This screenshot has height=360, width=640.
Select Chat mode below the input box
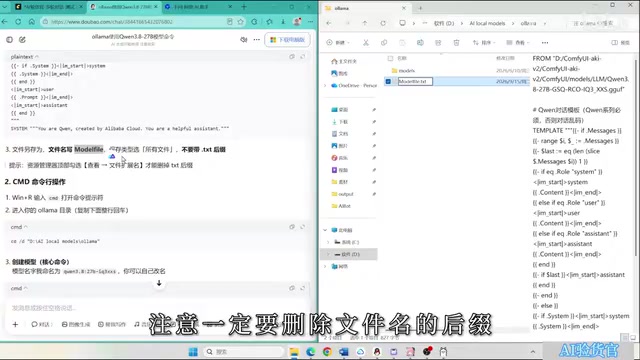(x=42, y=324)
